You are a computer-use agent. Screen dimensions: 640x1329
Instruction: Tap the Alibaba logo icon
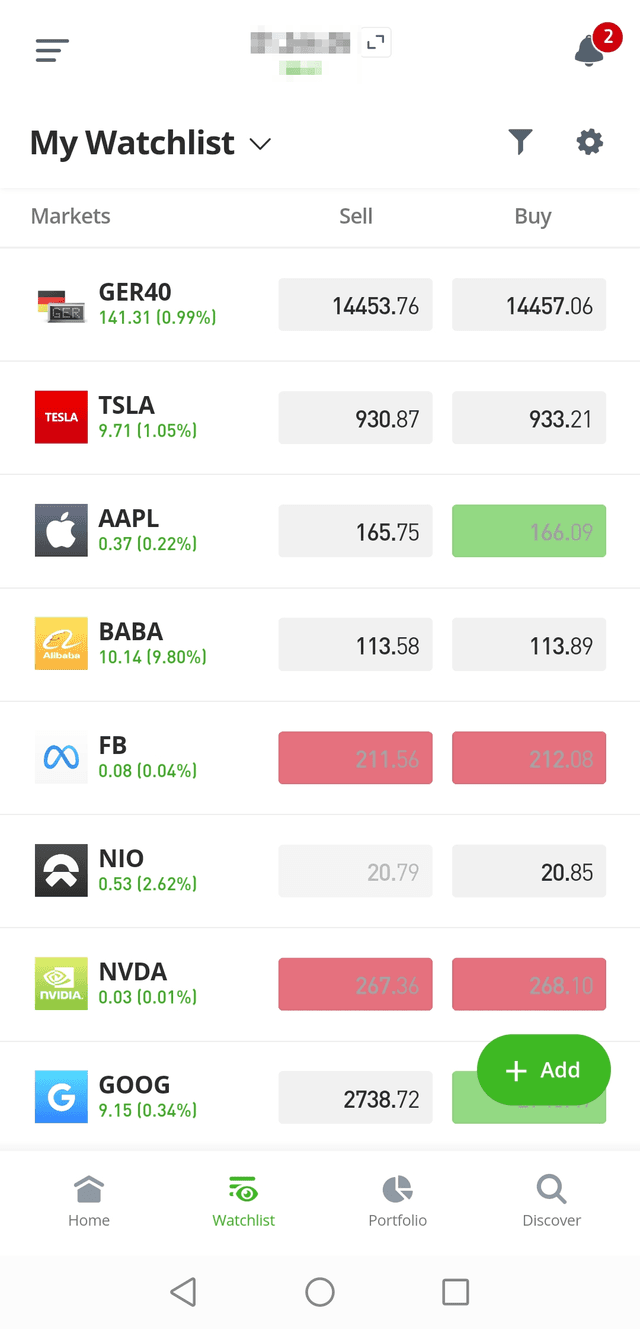pyautogui.click(x=60, y=643)
